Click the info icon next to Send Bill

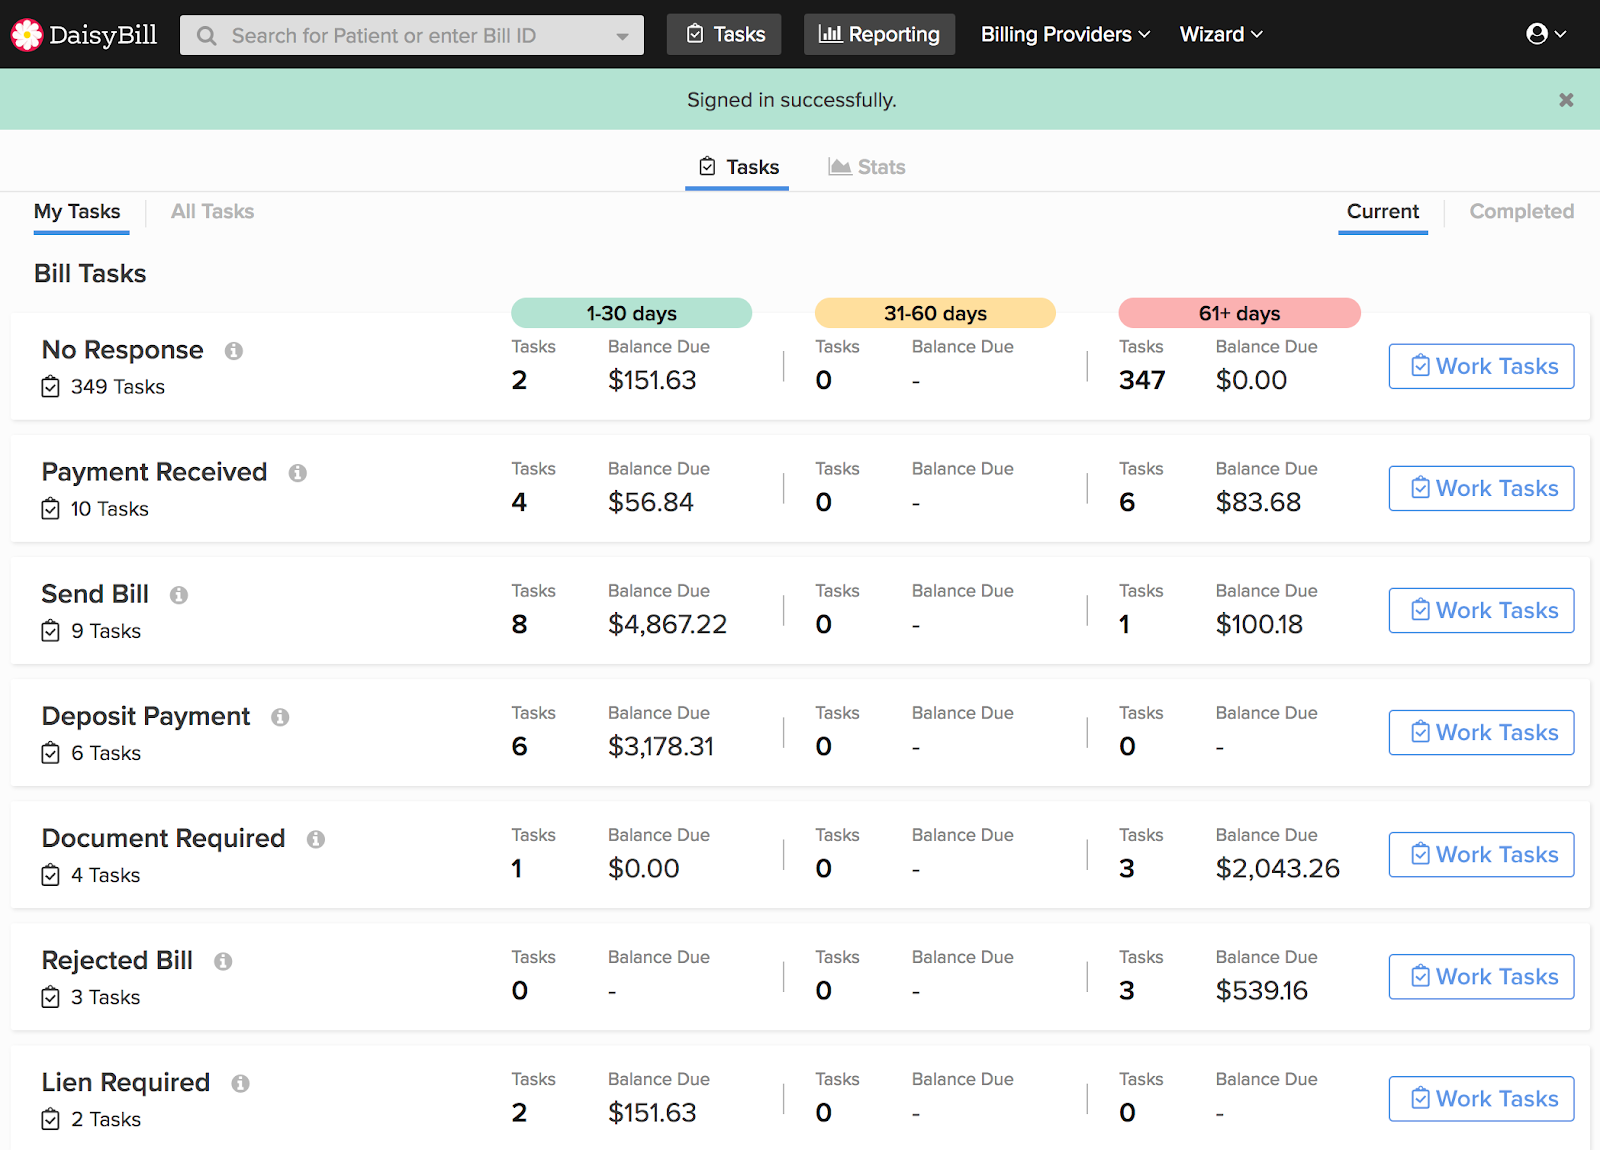coord(179,595)
